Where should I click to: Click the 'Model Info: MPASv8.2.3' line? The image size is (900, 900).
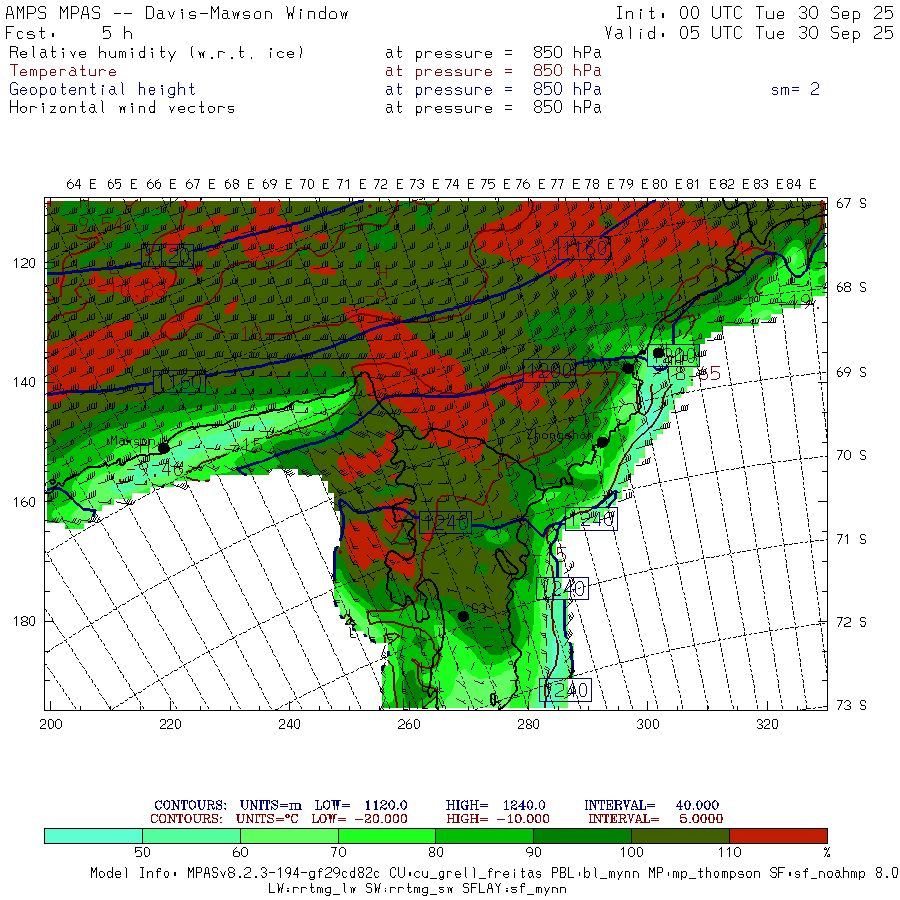pyautogui.click(x=495, y=874)
